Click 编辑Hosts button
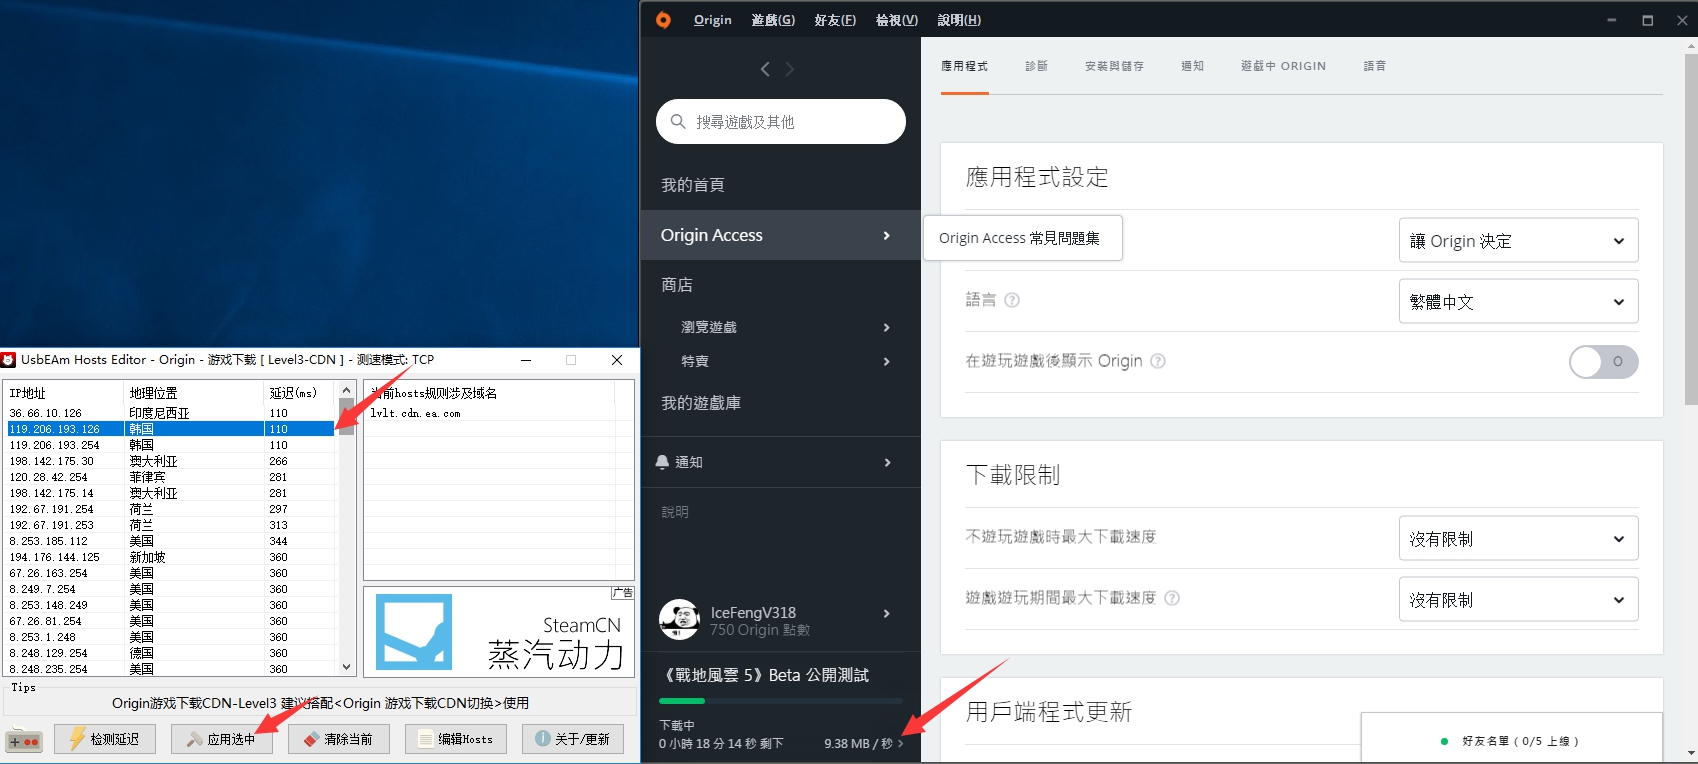Viewport: 1698px width, 764px height. [x=456, y=739]
